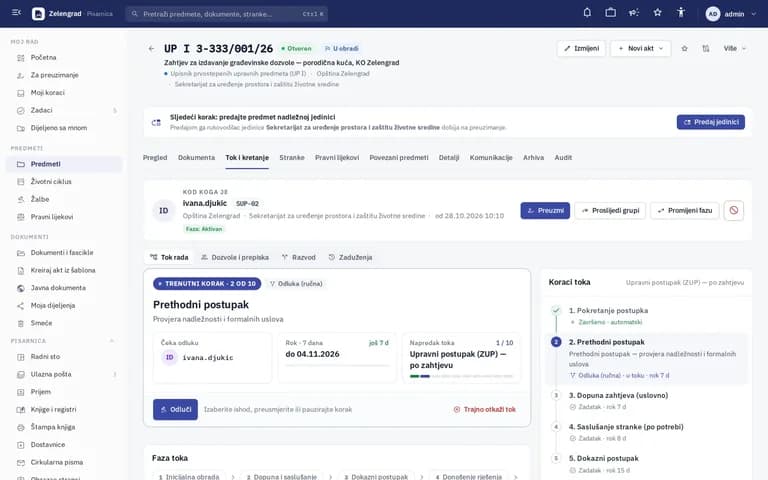Open Štampa knjiga in sidebar

tap(64, 427)
